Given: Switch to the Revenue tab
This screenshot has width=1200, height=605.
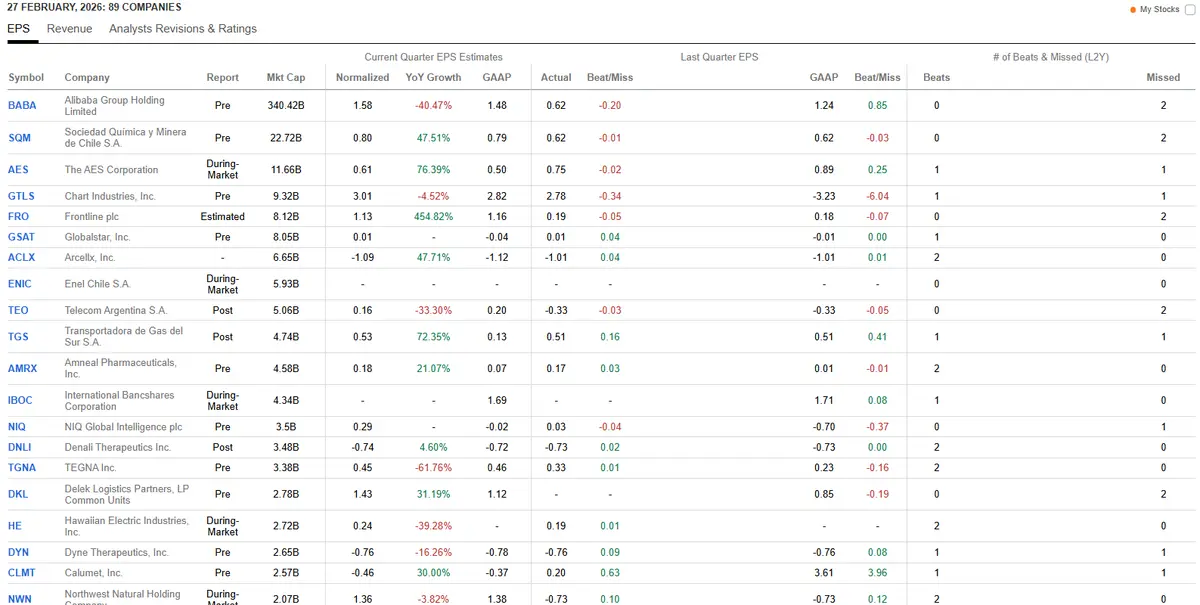Looking at the screenshot, I should click(69, 29).
